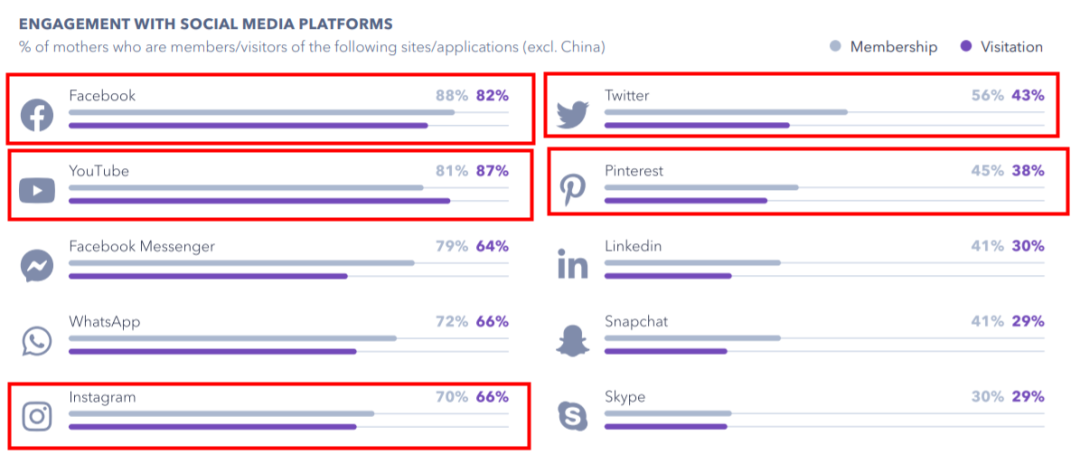Select the Facebook Messenger icon
Image resolution: width=1080 pixels, height=474 pixels.
click(37, 265)
